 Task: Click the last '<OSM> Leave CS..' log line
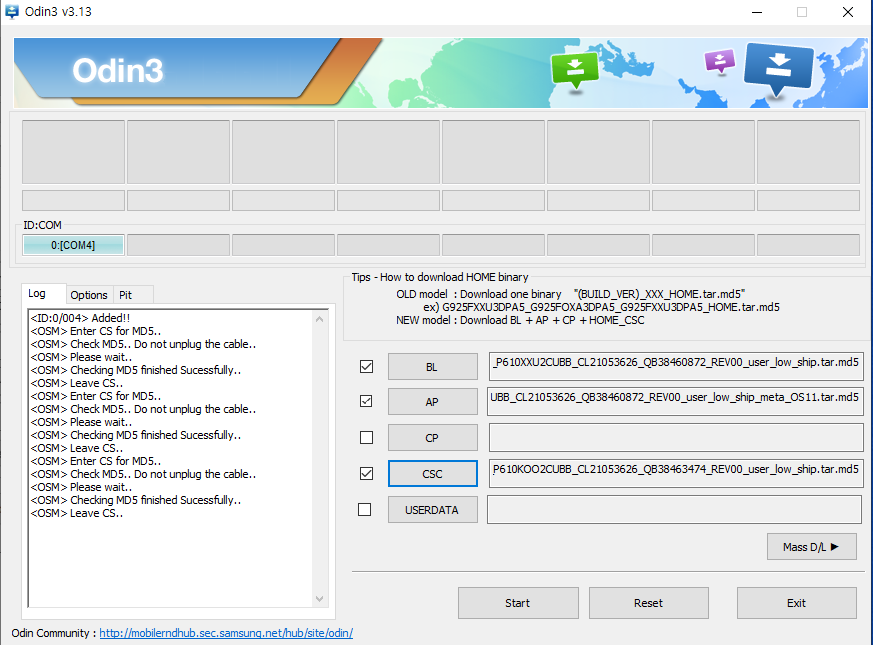click(x=77, y=513)
